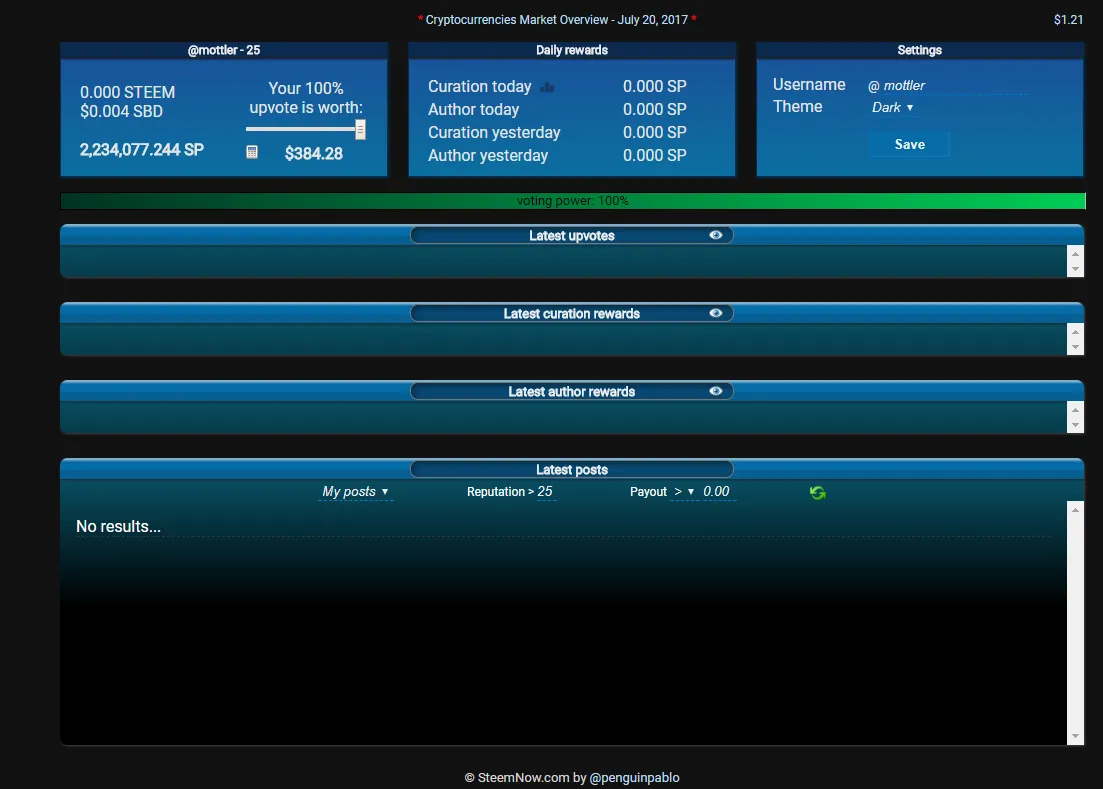Click the Save settings button
Viewport: 1103px width, 789px height.
(910, 144)
